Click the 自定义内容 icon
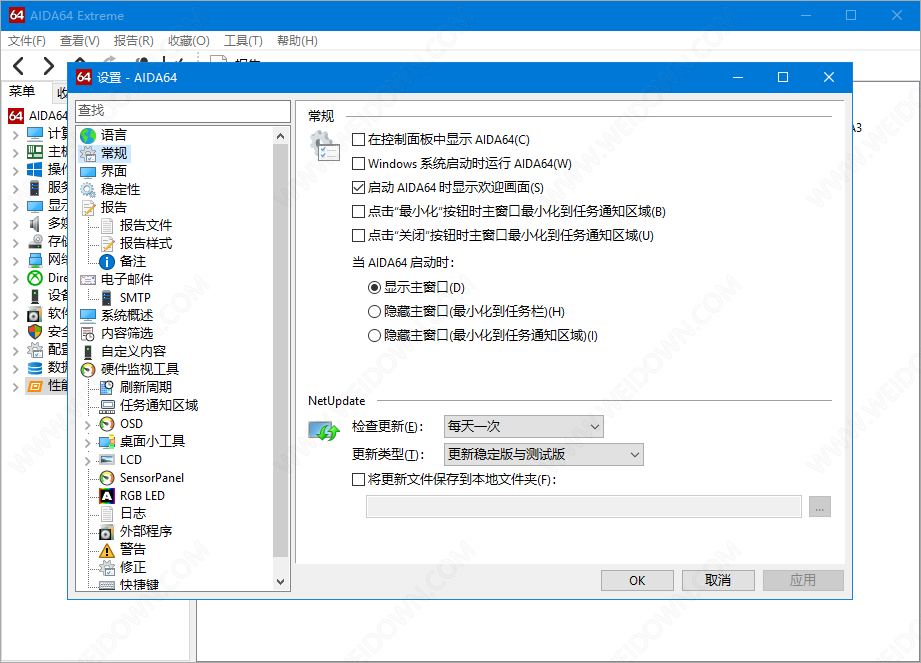This screenshot has height=663, width=921. tap(88, 352)
